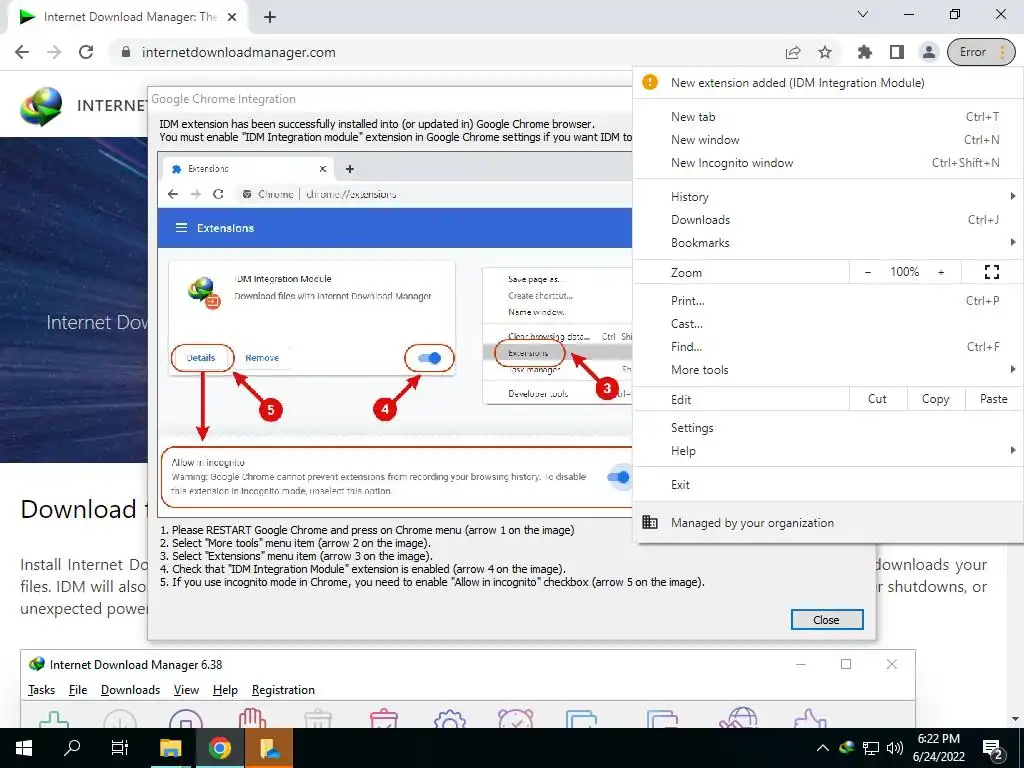
Task: Open Windows taskbar search
Action: [72, 748]
